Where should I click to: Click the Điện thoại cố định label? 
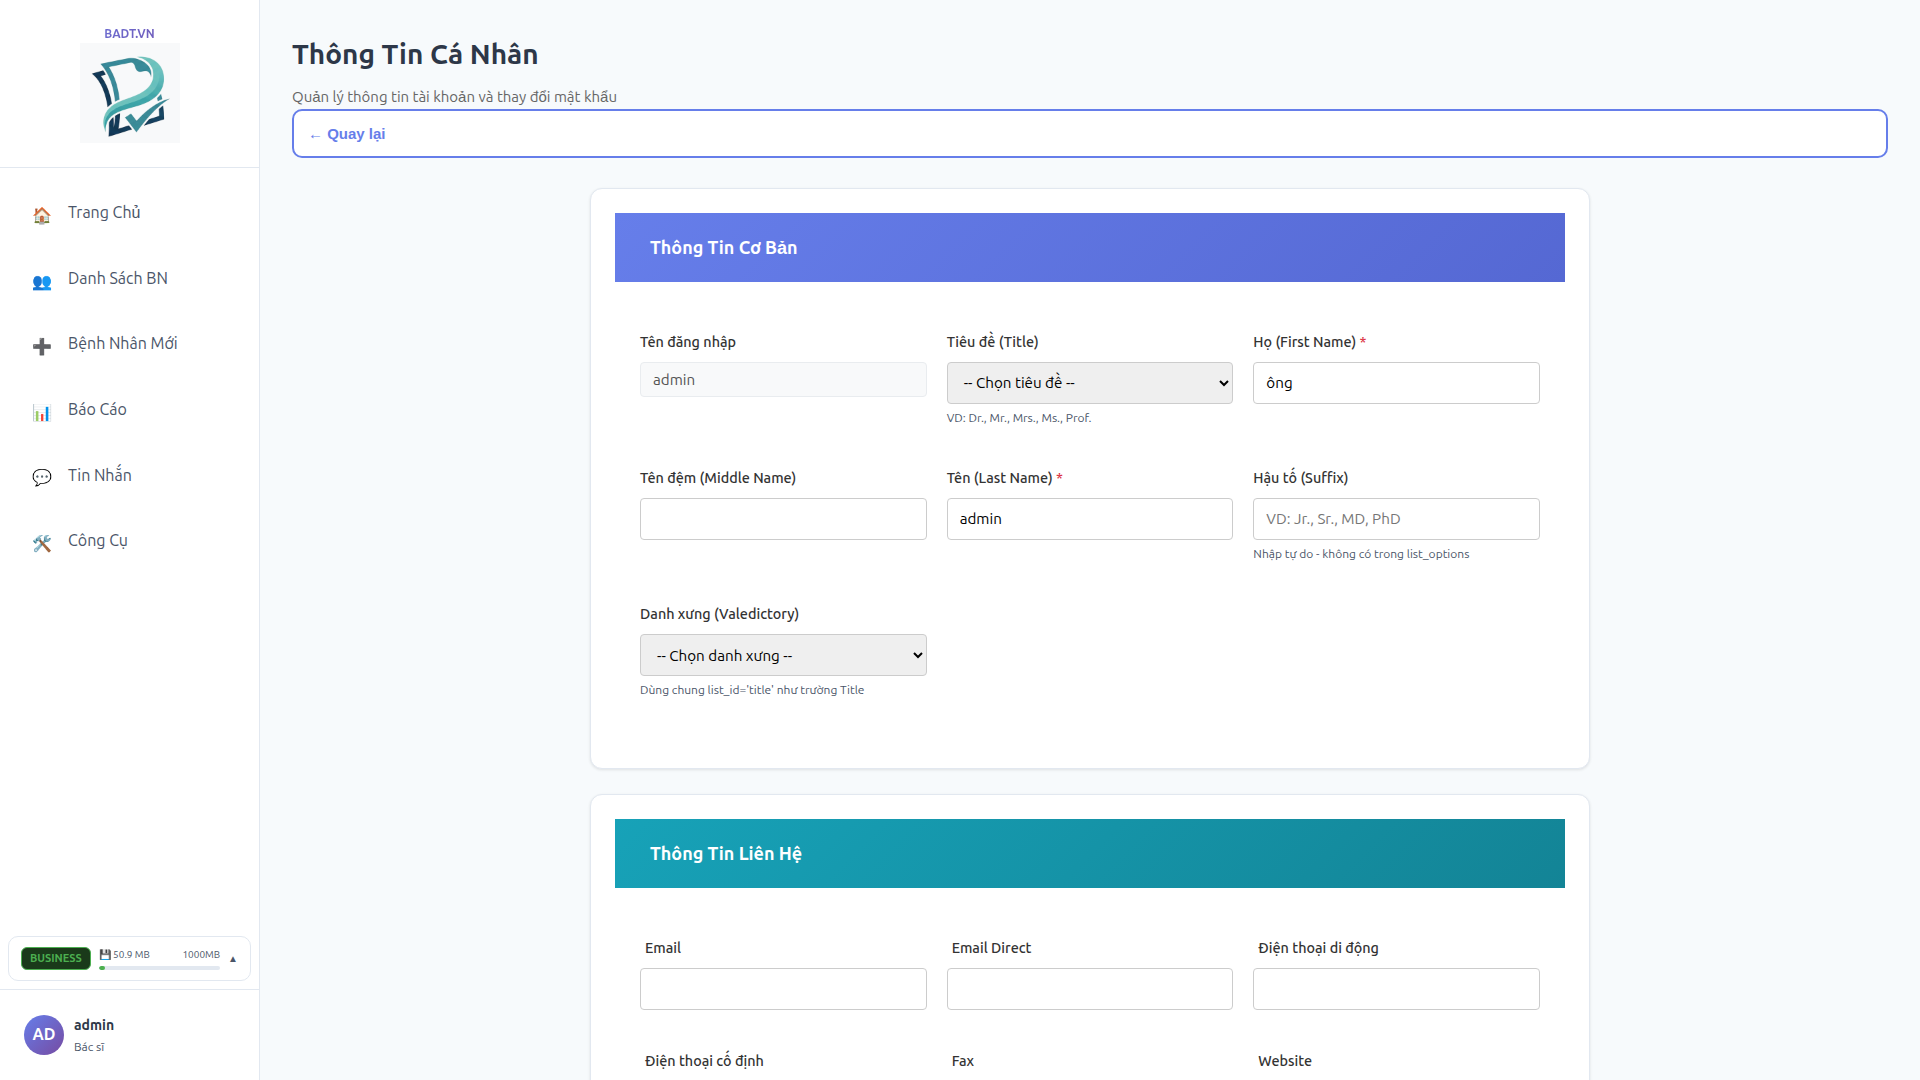(704, 1061)
